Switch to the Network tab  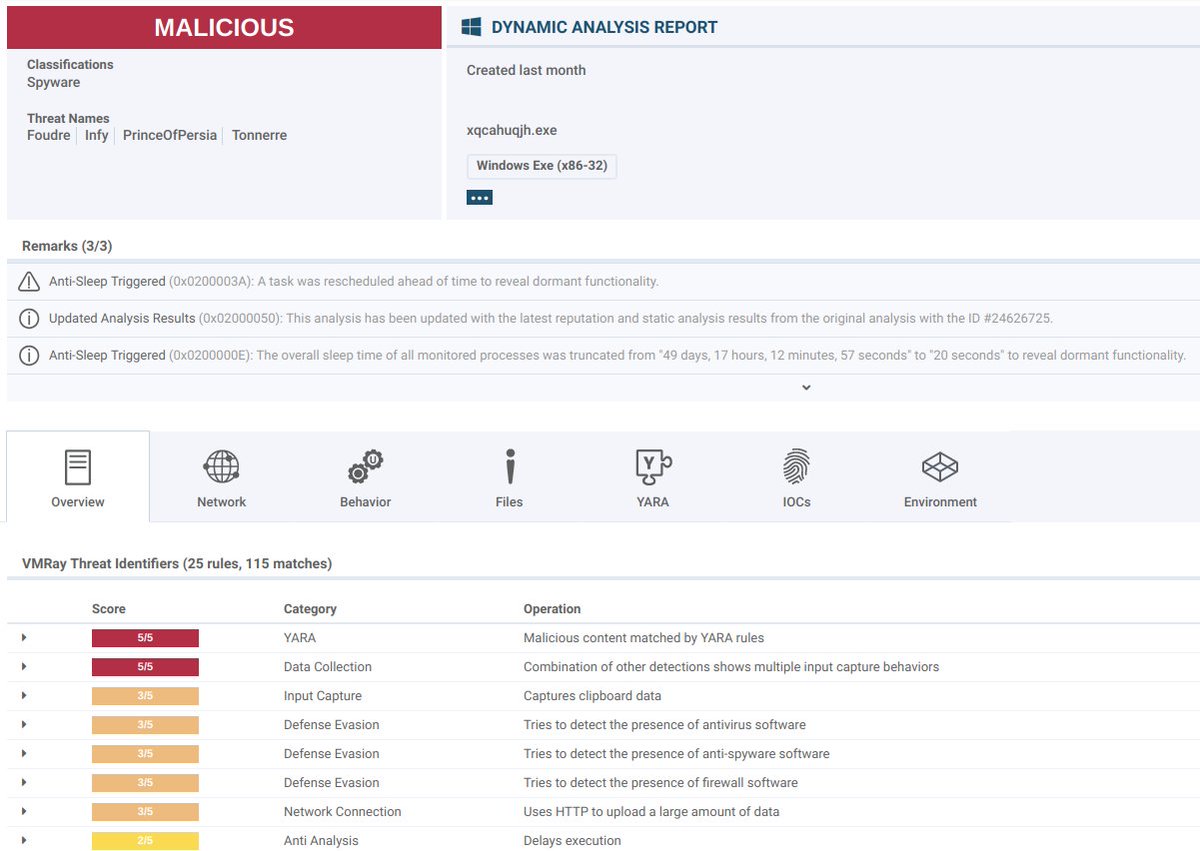[x=221, y=477]
